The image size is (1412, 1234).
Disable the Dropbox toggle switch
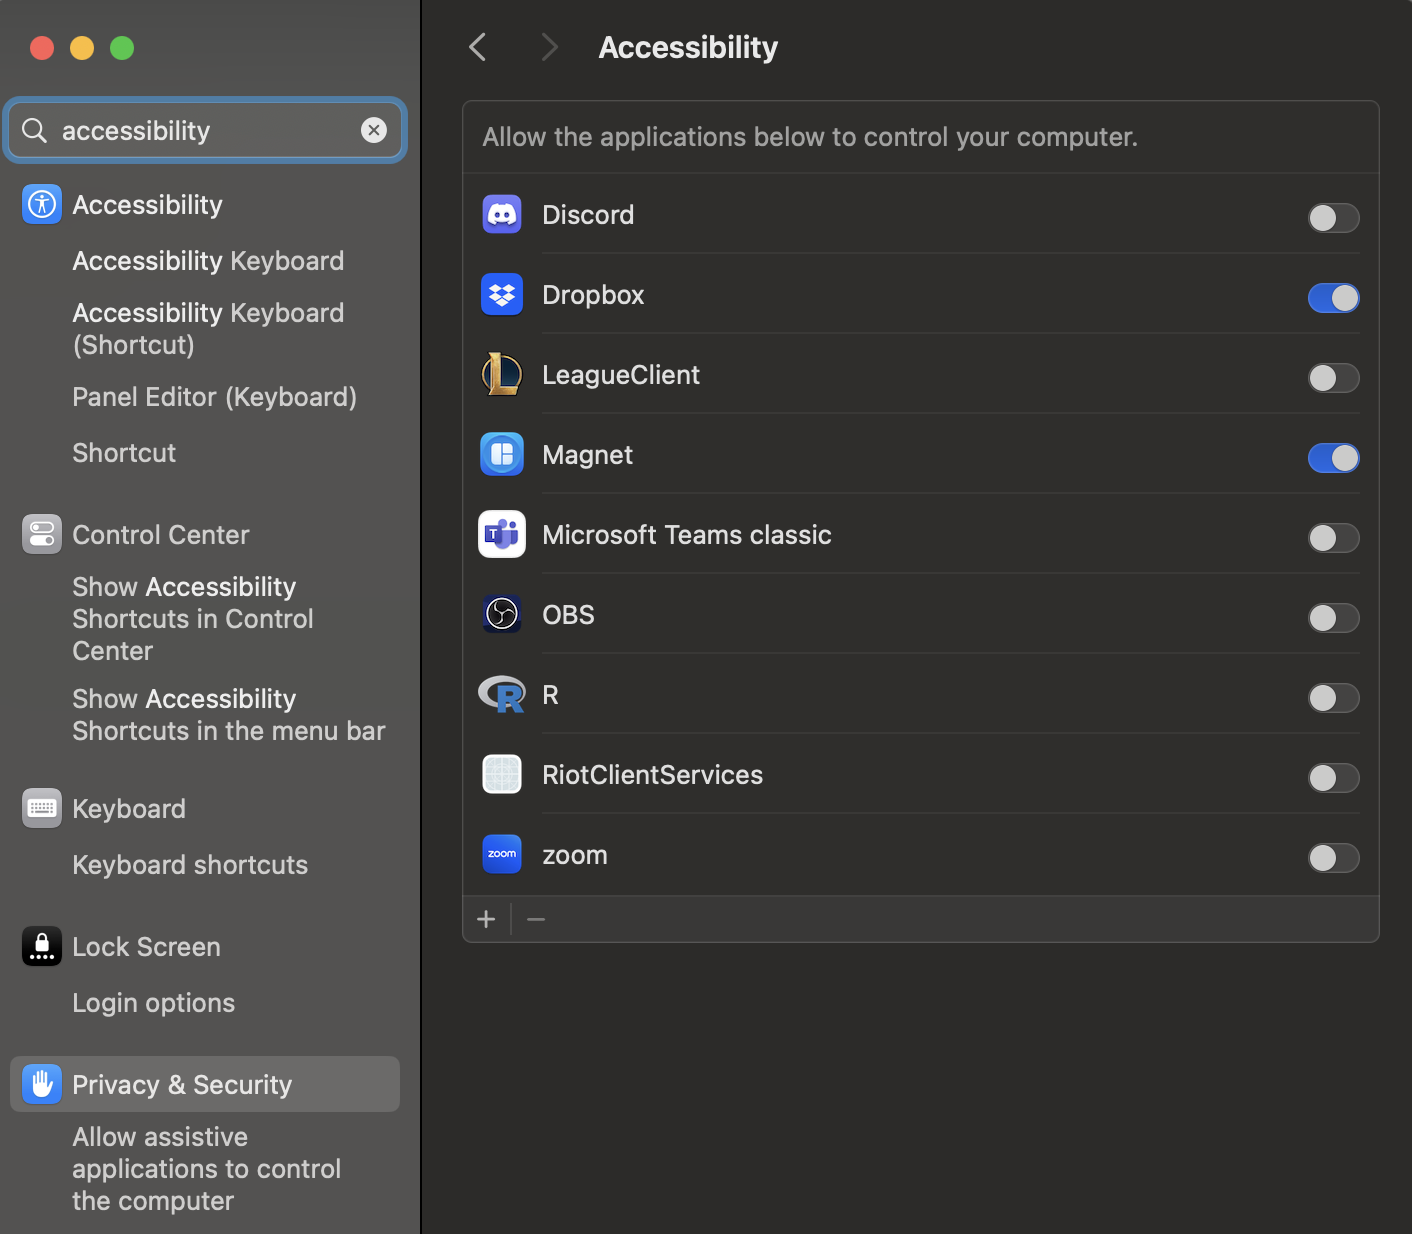(x=1333, y=298)
